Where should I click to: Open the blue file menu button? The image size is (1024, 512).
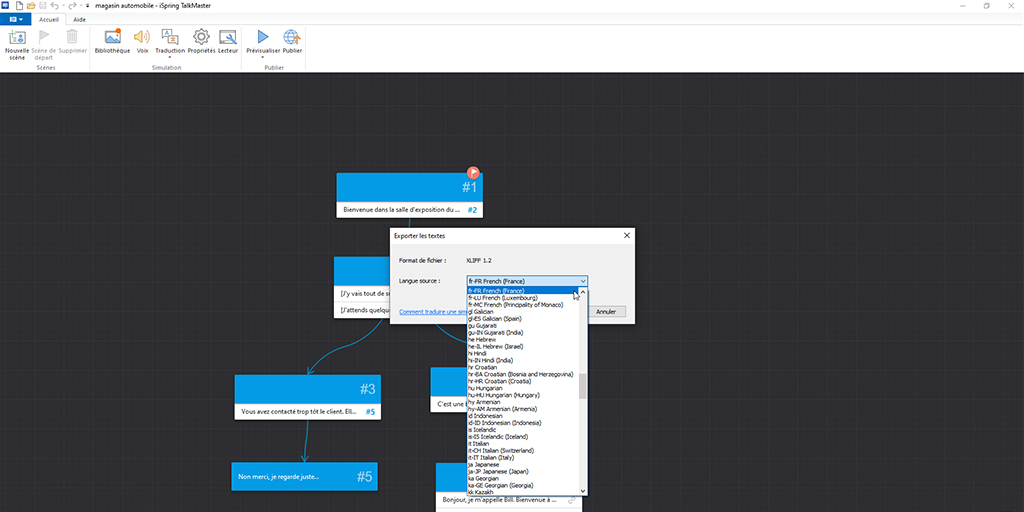coord(16,20)
